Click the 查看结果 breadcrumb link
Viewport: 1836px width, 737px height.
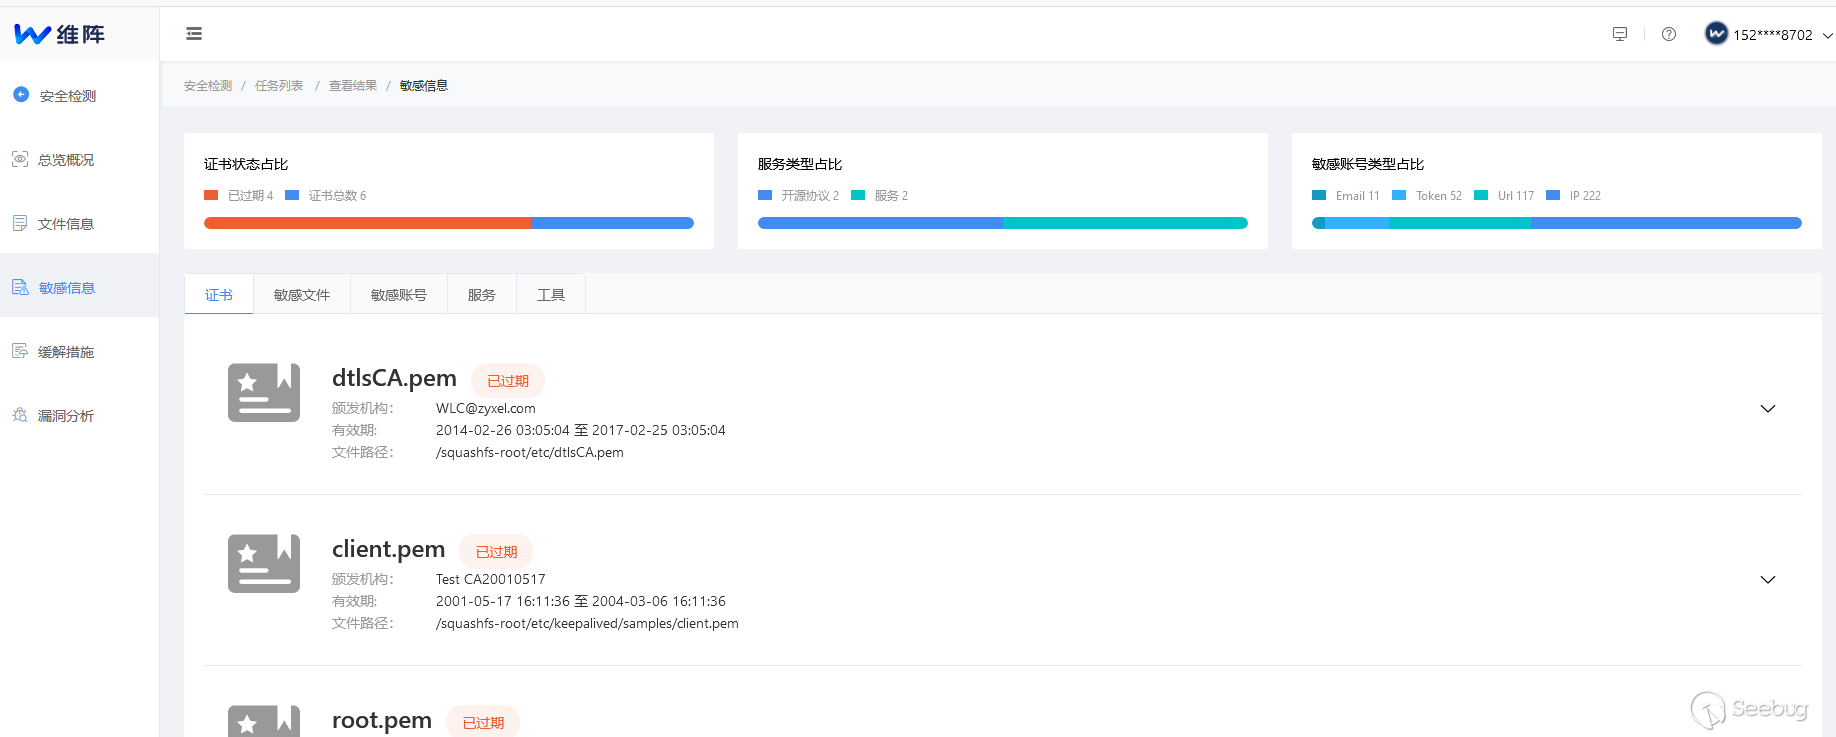(x=353, y=86)
